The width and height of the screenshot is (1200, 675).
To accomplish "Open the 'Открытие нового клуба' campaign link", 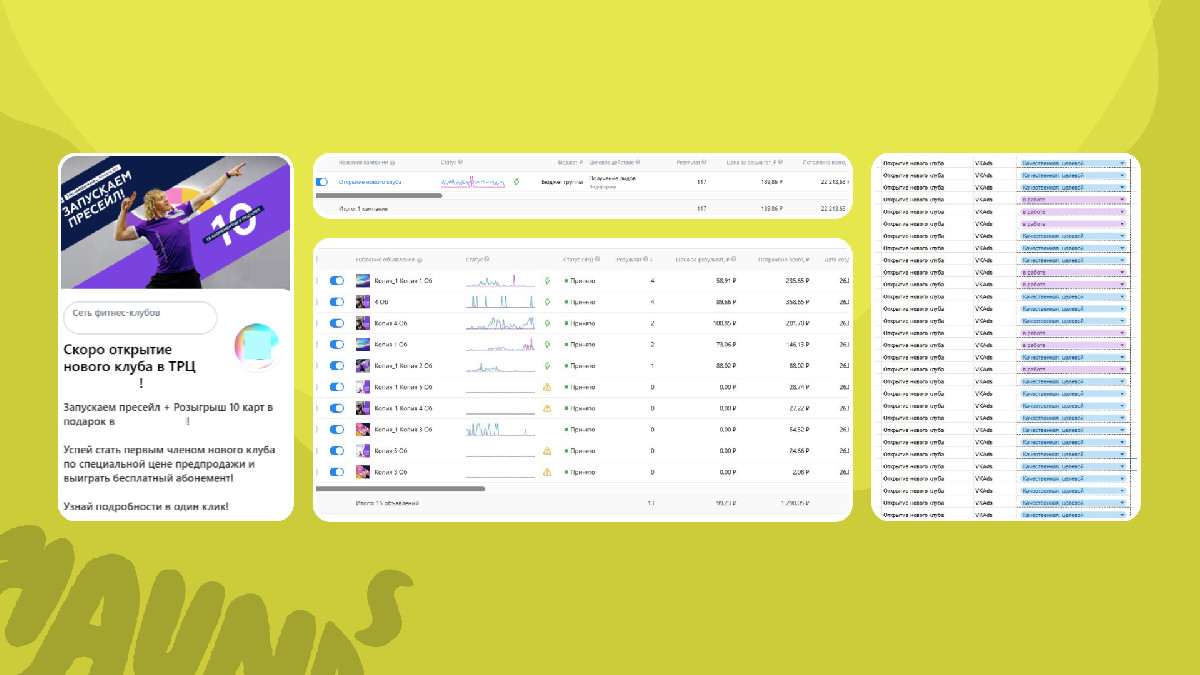I will click(371, 182).
